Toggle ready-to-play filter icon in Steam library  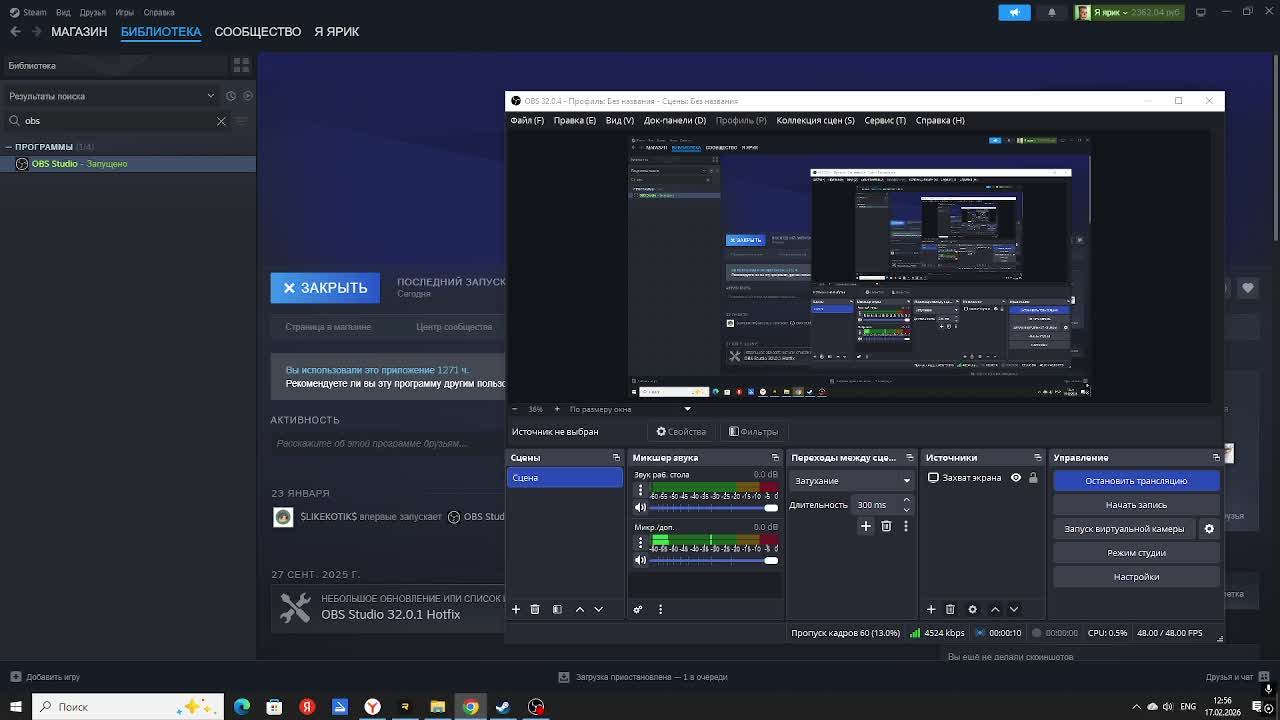click(248, 96)
